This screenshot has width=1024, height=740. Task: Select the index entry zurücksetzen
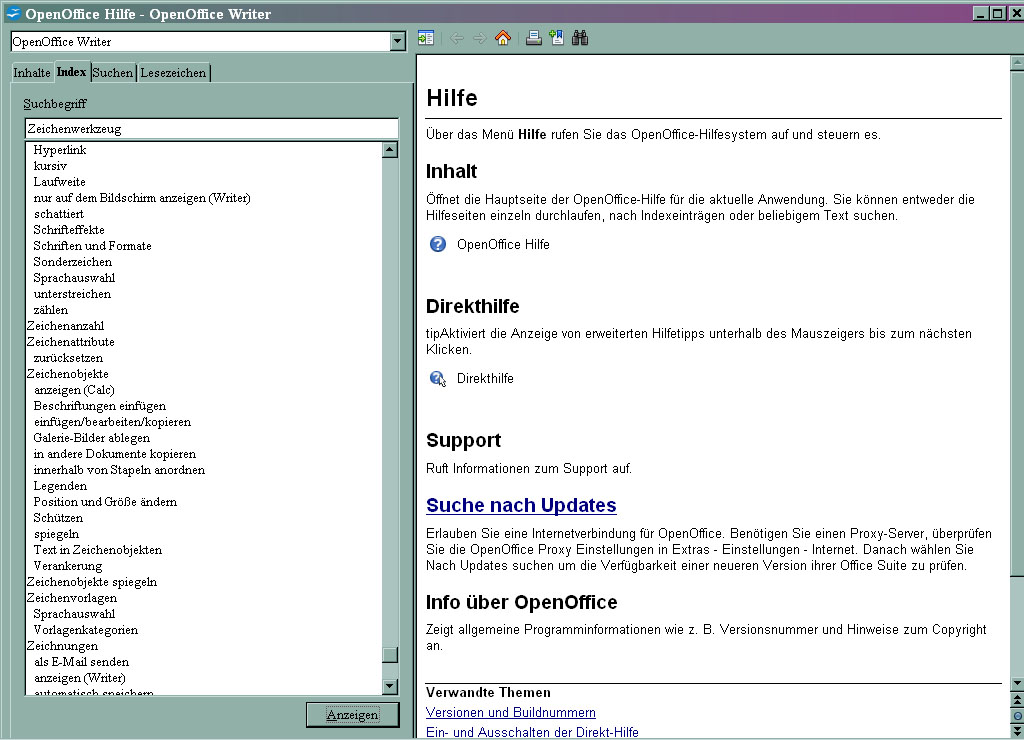click(x=69, y=358)
